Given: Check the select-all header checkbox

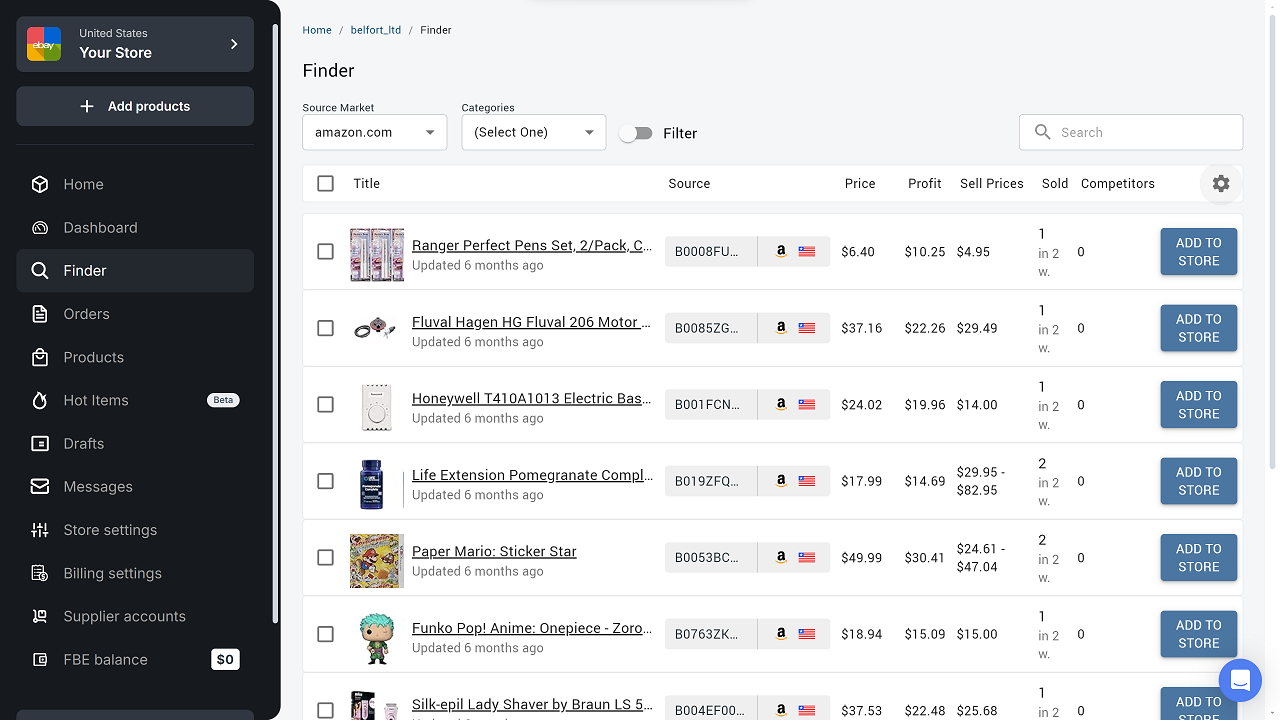Looking at the screenshot, I should [325, 184].
